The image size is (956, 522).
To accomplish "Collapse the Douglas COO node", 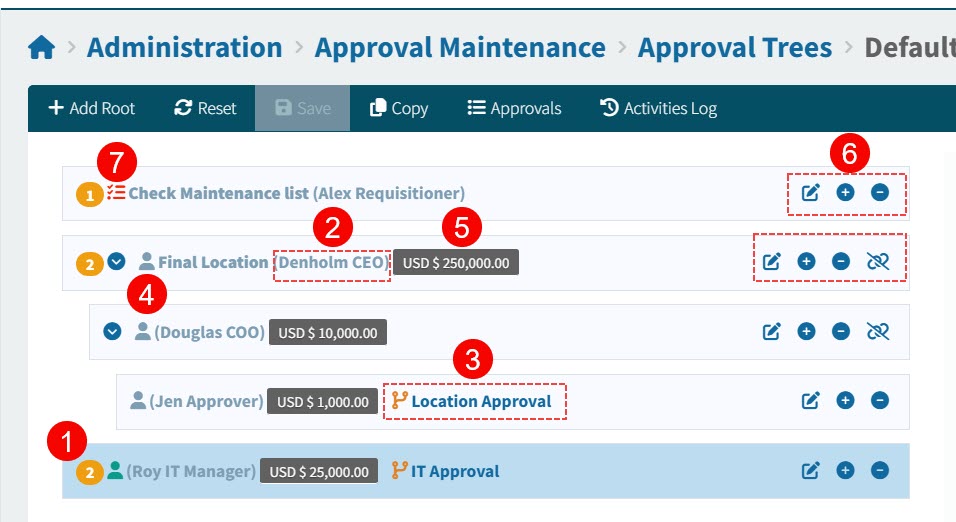I will coord(112,331).
